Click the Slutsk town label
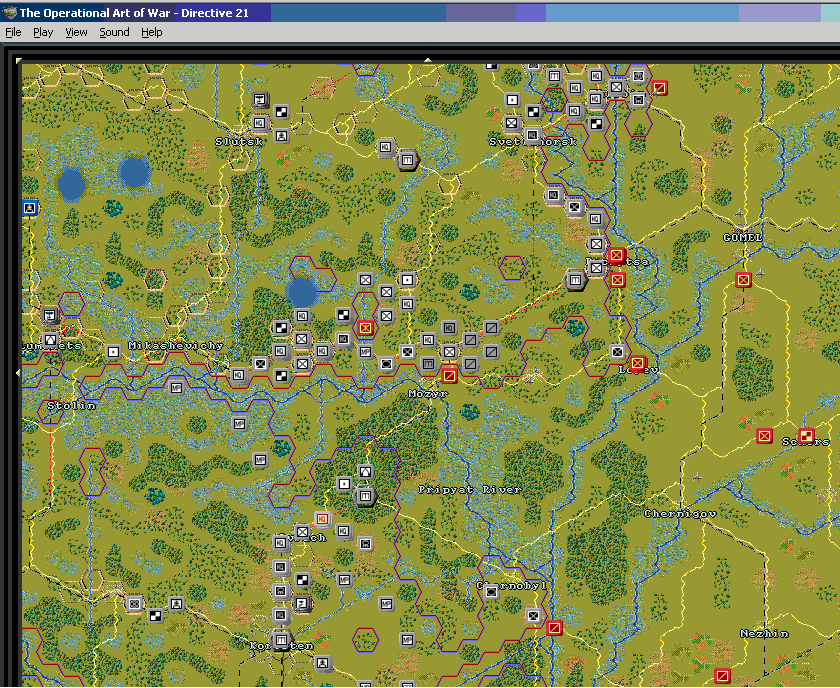 pos(239,141)
